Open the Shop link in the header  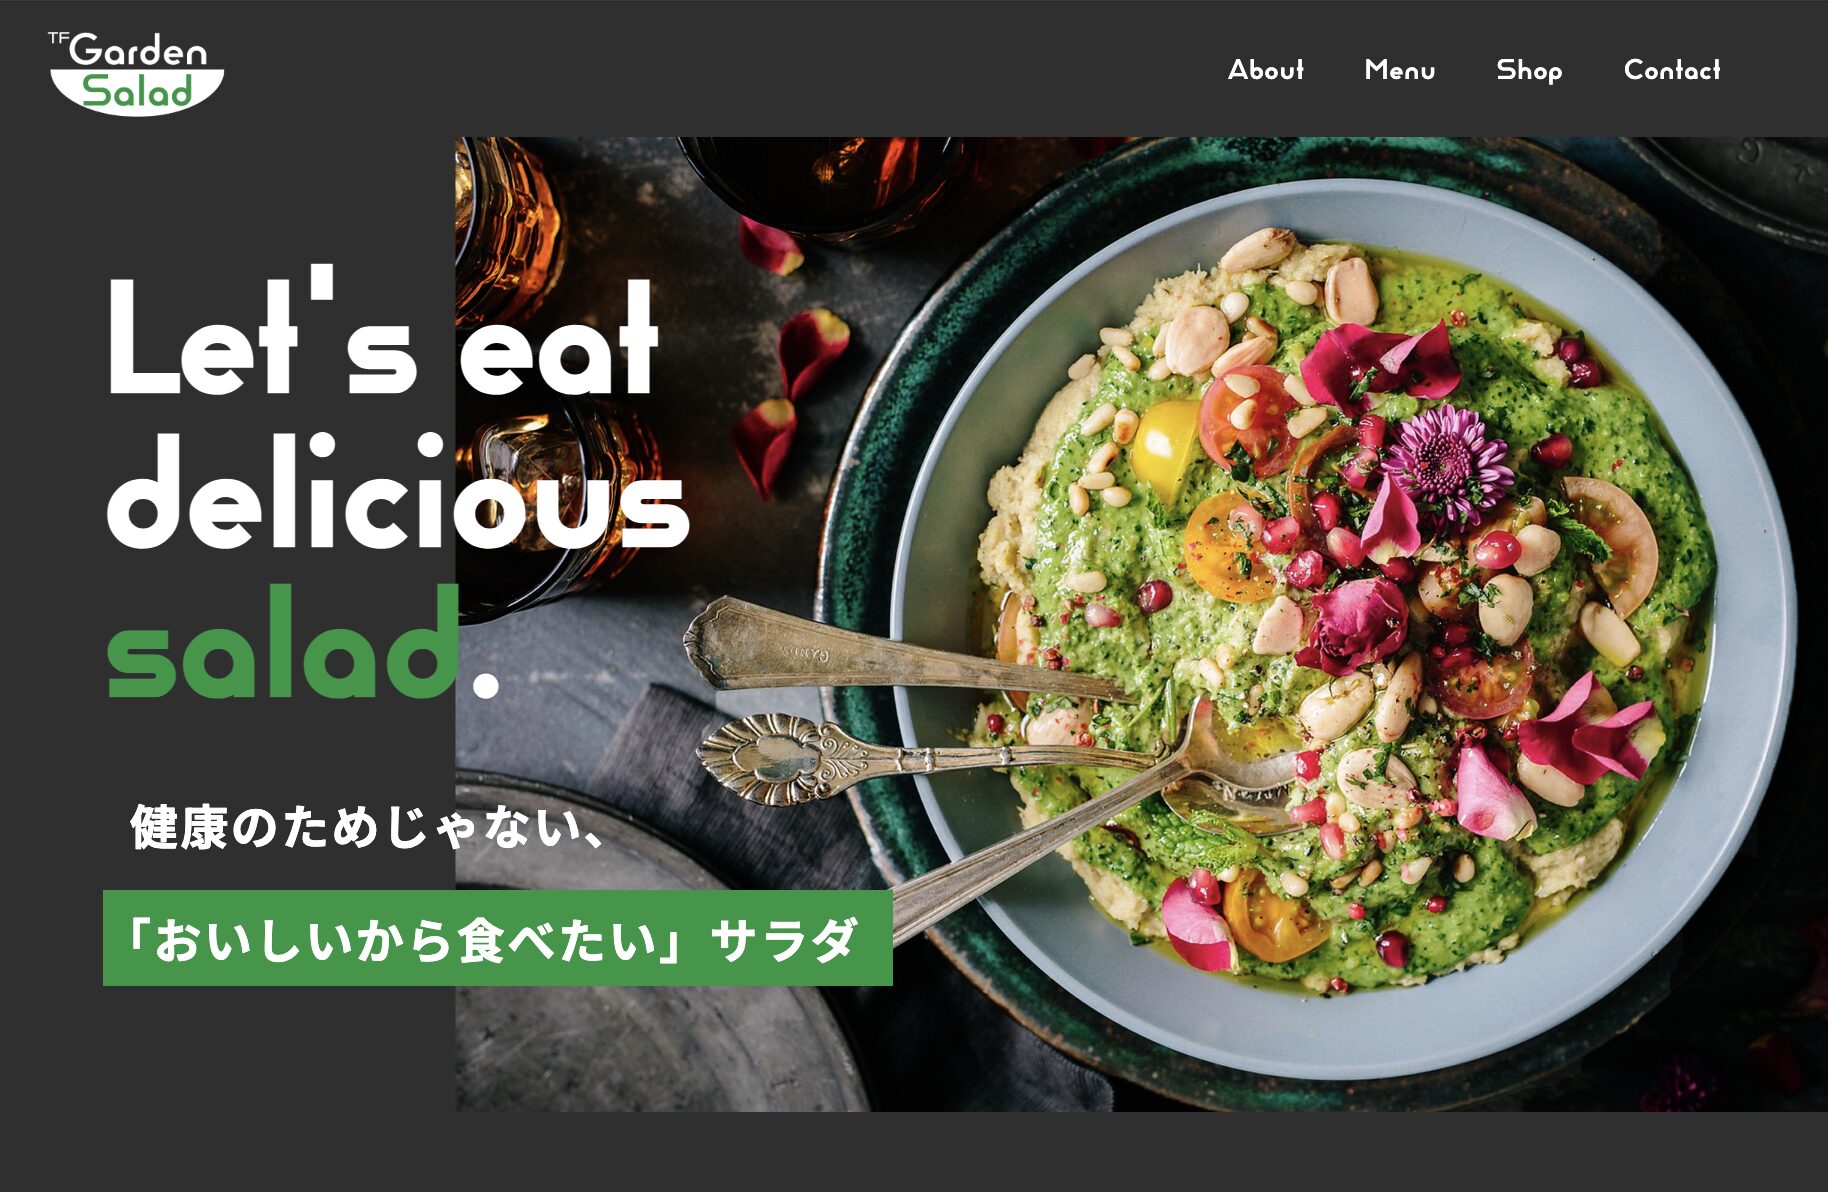point(1529,71)
